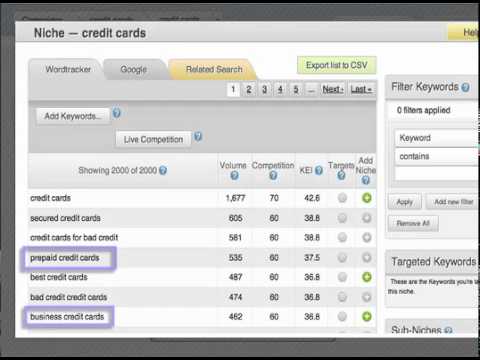Switch to the Related Search tab
The width and height of the screenshot is (480, 360).
pos(214,69)
